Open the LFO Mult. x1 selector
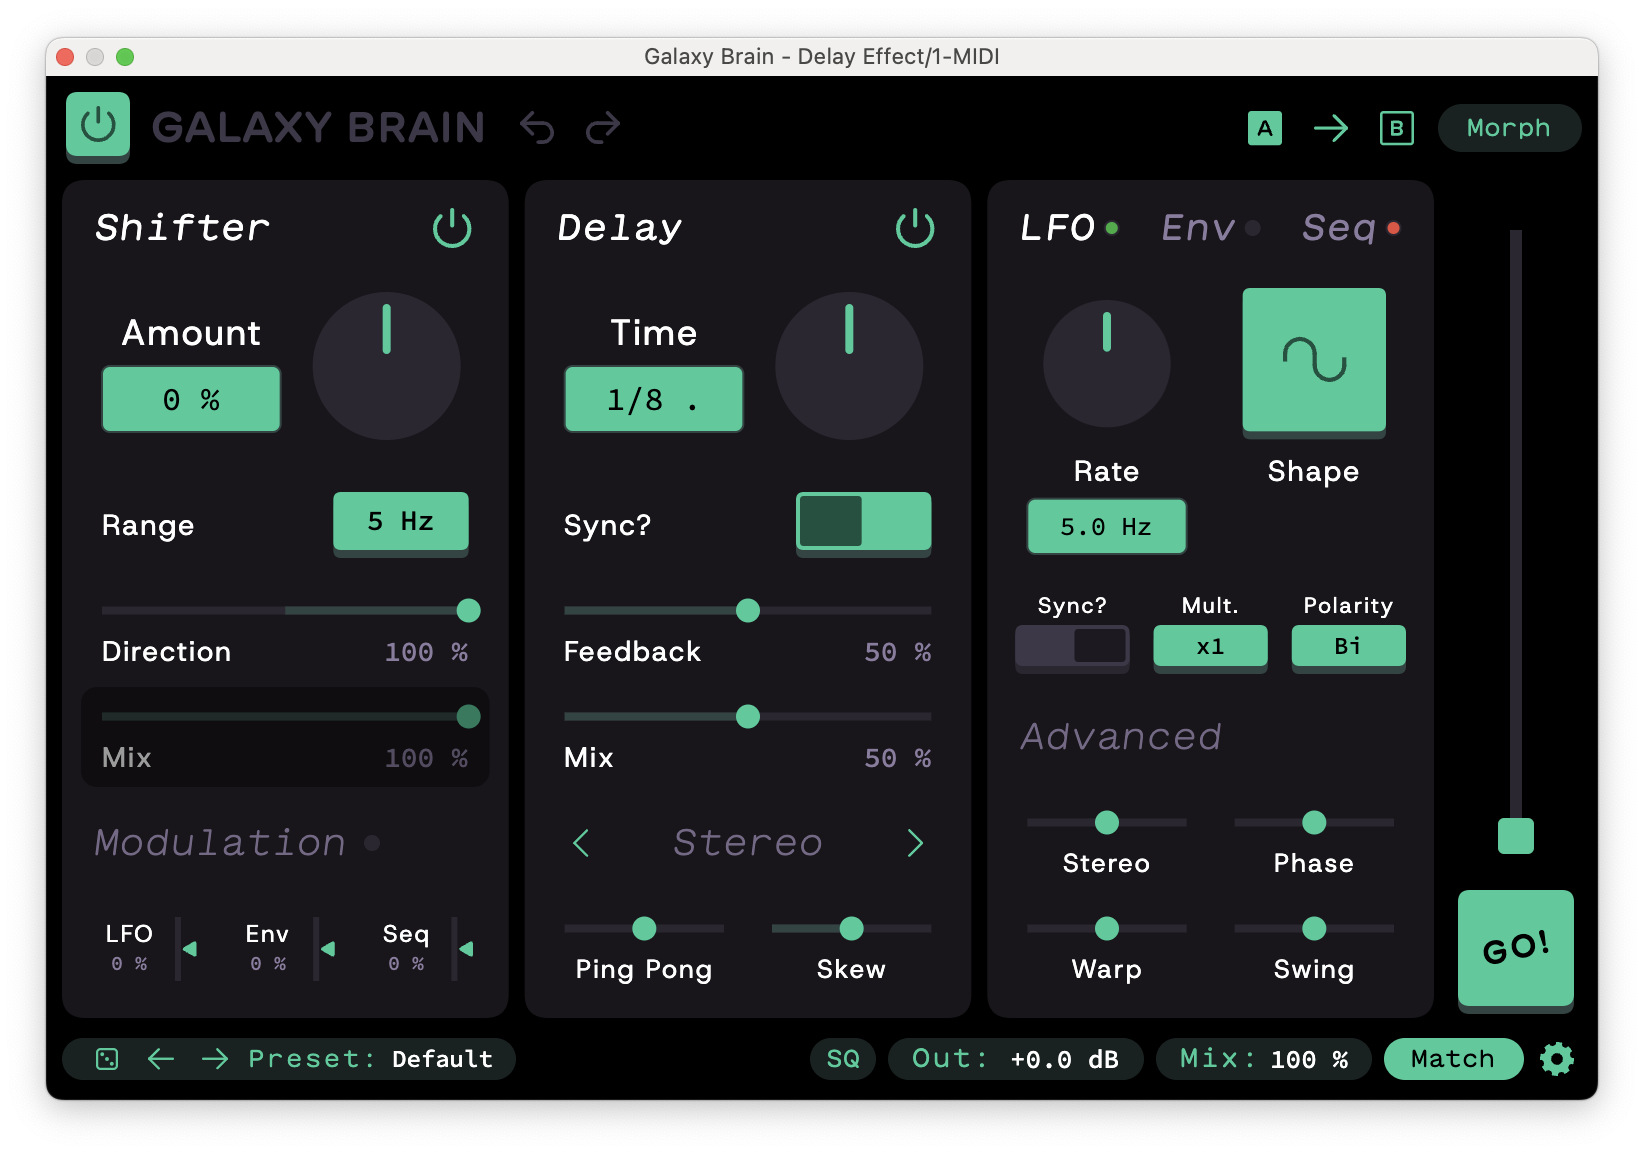The image size is (1644, 1154). (1210, 646)
